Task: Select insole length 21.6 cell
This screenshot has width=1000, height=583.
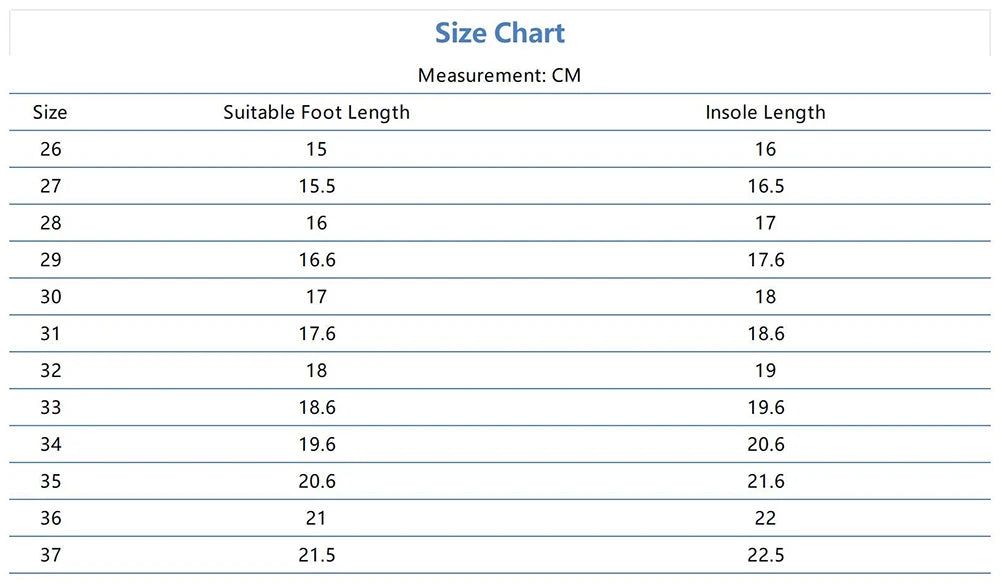Action: (765, 481)
